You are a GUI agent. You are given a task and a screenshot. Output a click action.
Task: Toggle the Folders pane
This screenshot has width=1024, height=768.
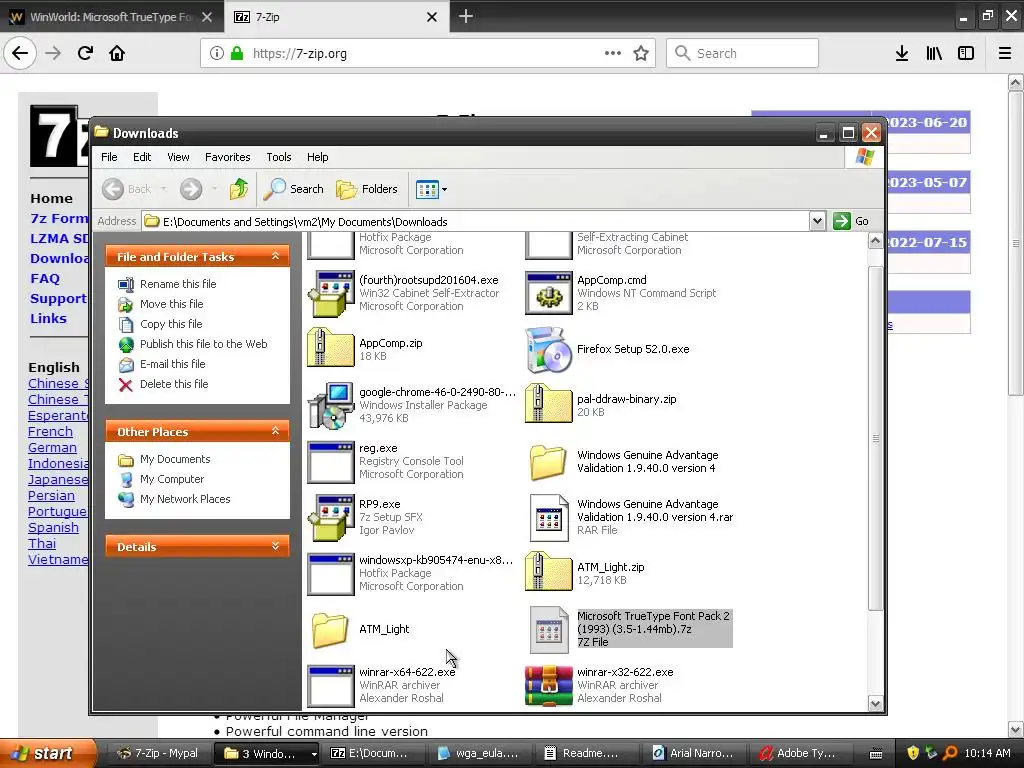tap(366, 189)
